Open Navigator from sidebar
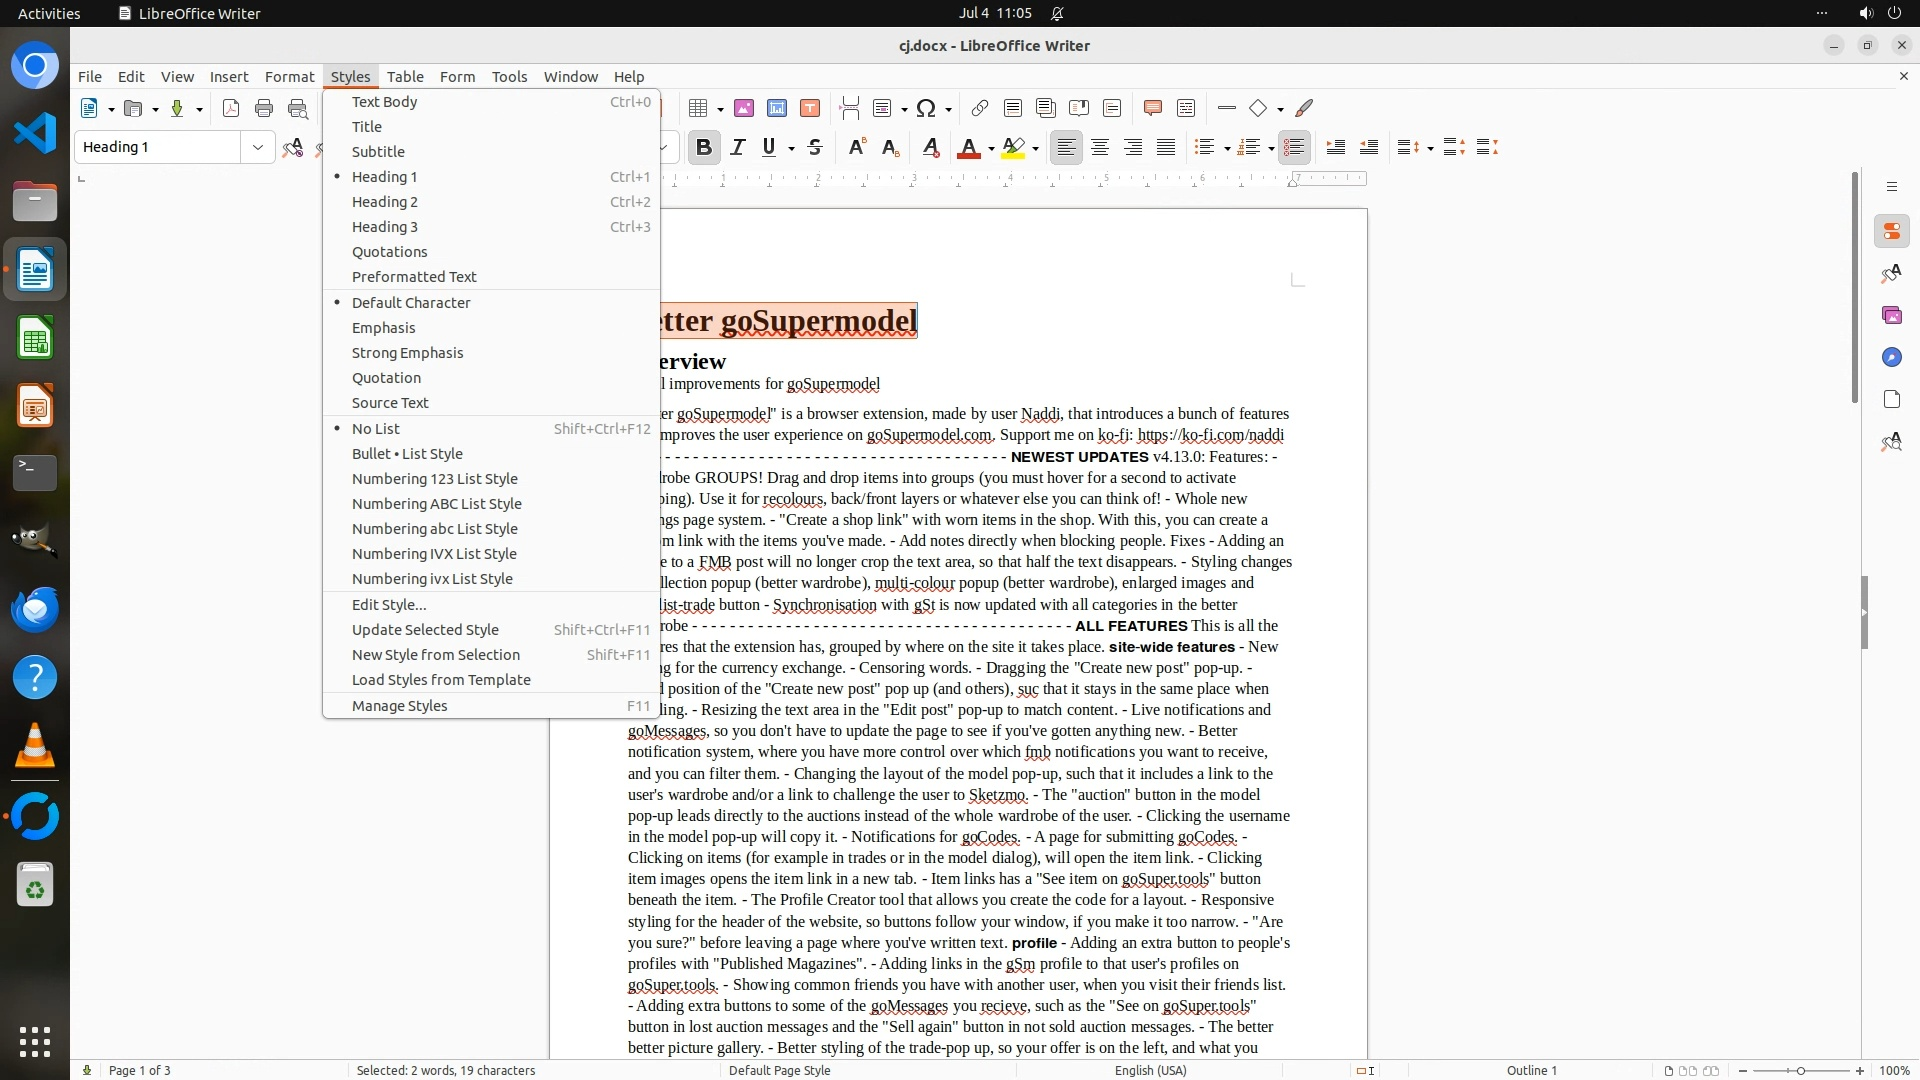The width and height of the screenshot is (1920, 1080). point(1891,357)
